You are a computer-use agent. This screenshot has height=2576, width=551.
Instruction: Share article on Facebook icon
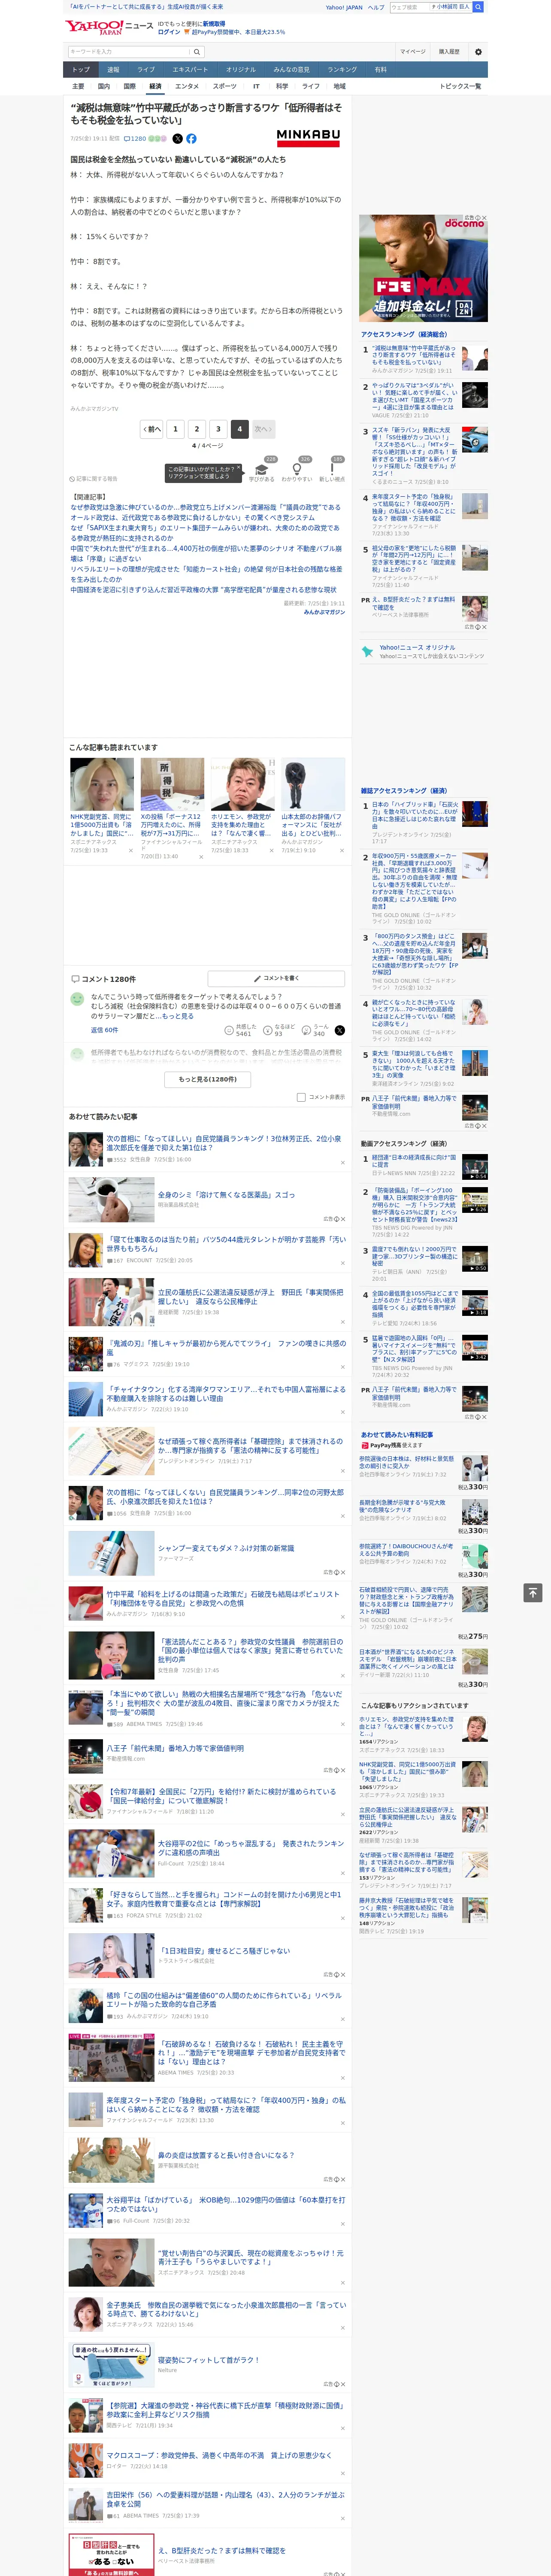[x=191, y=139]
